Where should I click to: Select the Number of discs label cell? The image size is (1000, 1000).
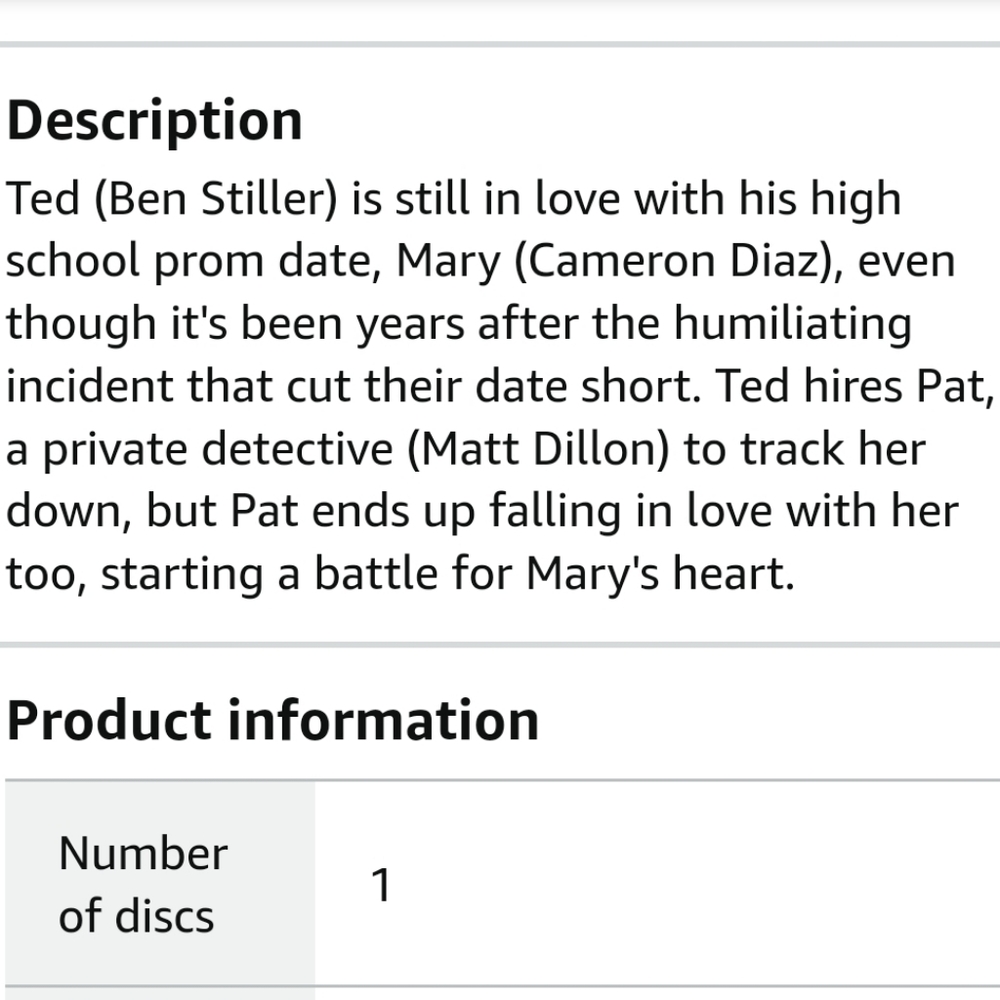(x=160, y=883)
